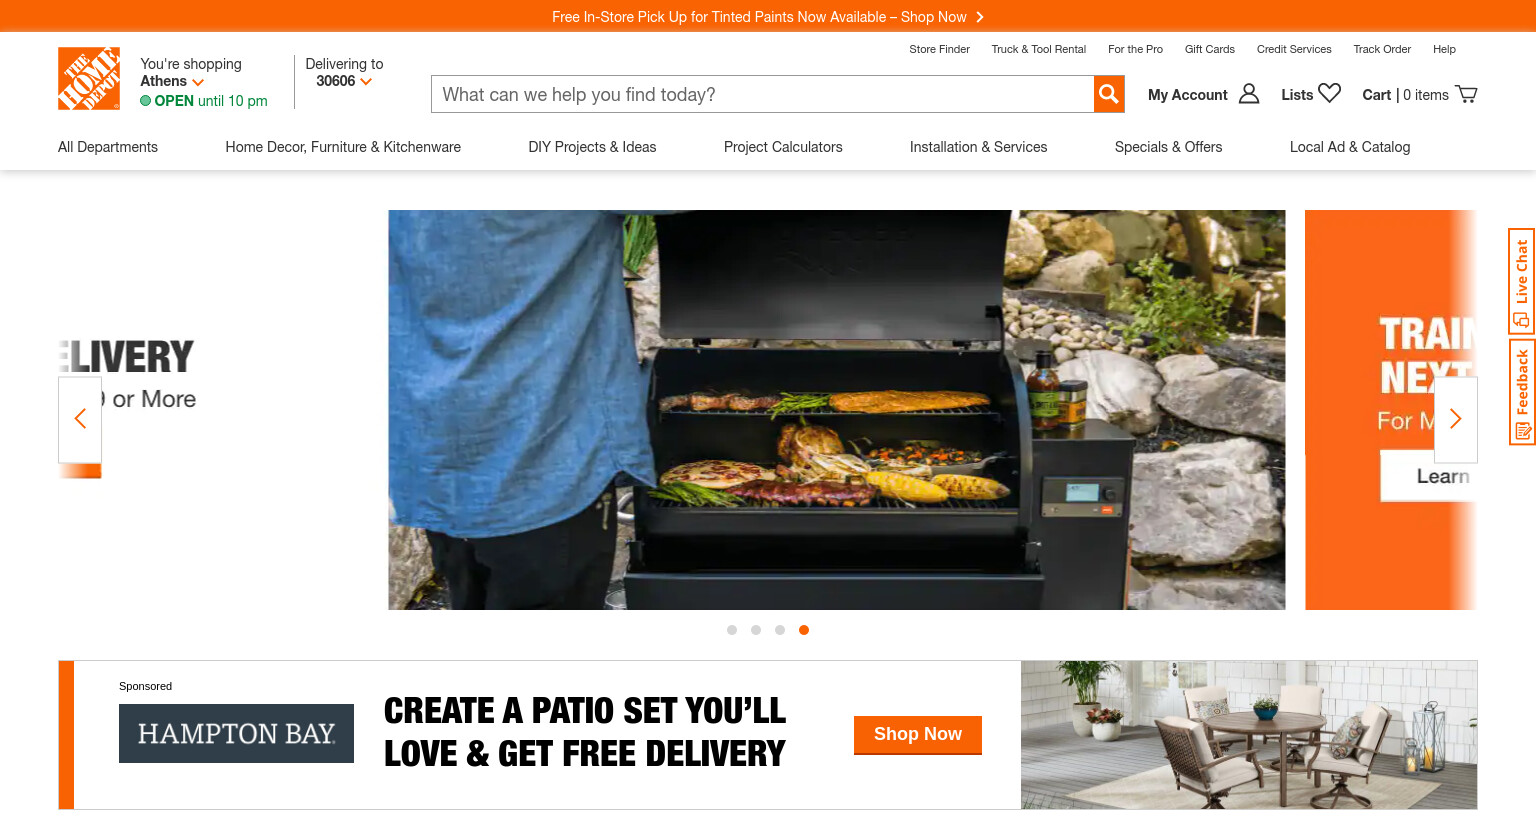Select the third carousel dot
The image size is (1536, 824).
point(780,630)
